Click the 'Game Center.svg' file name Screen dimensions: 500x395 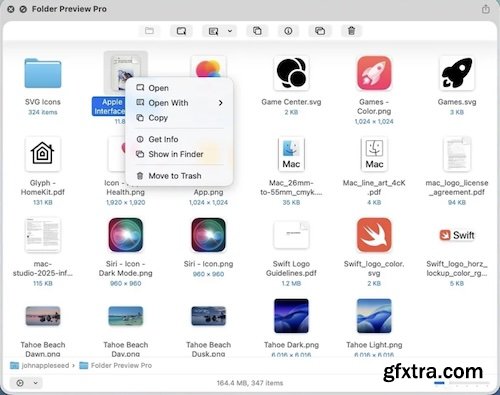[x=291, y=102]
